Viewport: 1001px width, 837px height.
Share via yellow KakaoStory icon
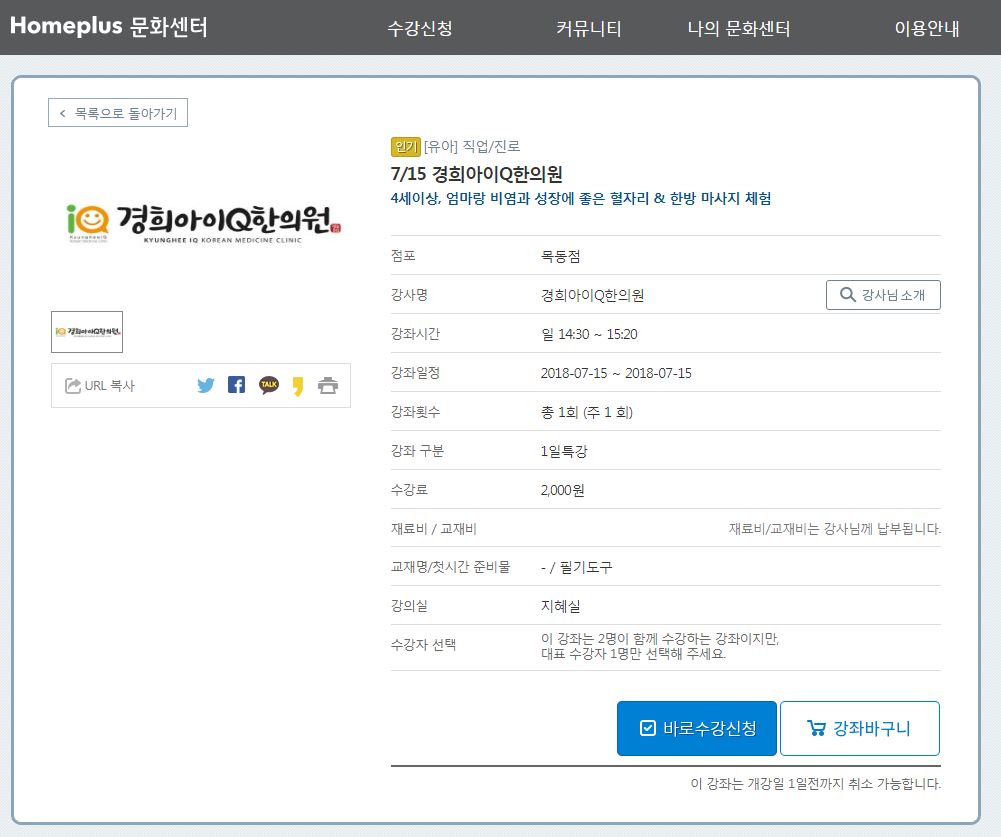coord(298,386)
